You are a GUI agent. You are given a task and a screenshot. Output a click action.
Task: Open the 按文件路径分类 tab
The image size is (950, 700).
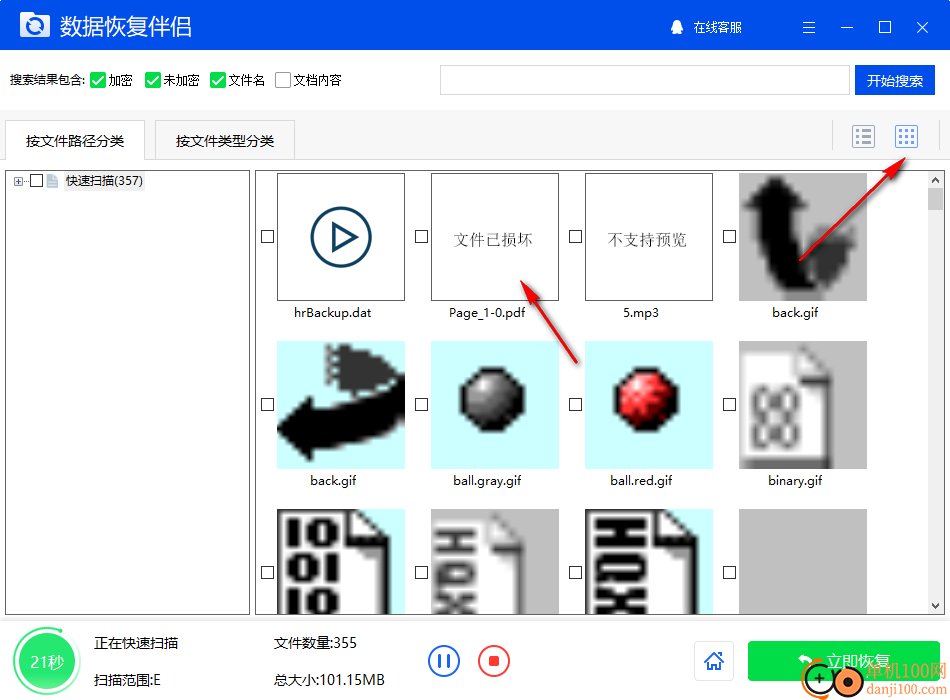click(x=75, y=141)
